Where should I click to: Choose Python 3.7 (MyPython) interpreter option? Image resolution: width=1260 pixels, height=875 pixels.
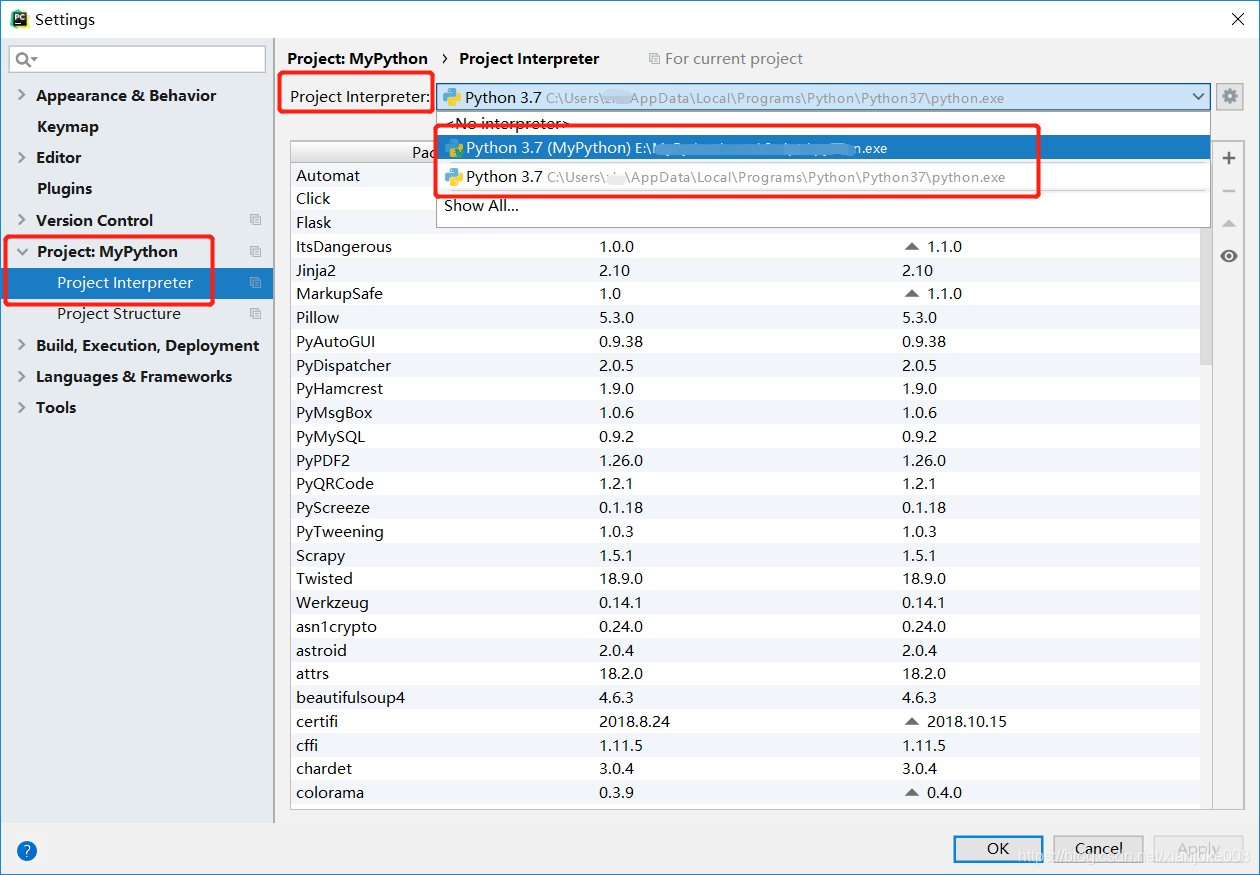point(823,148)
